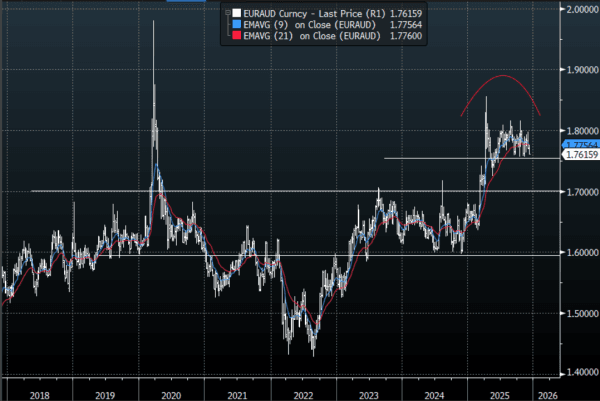Screen dimensions: 600x401
Task: Select the 'EMAVG (21) on Close (EURAUD)' legend label
Action: point(312,36)
